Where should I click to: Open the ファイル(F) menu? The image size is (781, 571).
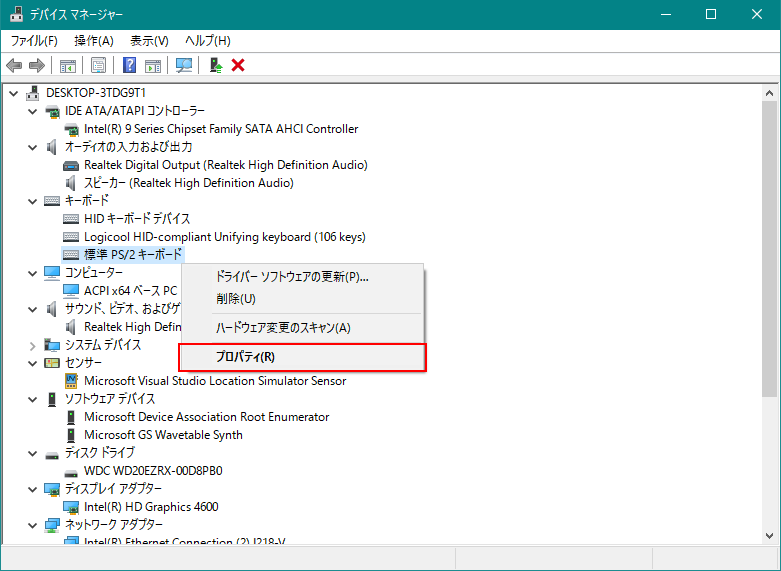[34, 40]
